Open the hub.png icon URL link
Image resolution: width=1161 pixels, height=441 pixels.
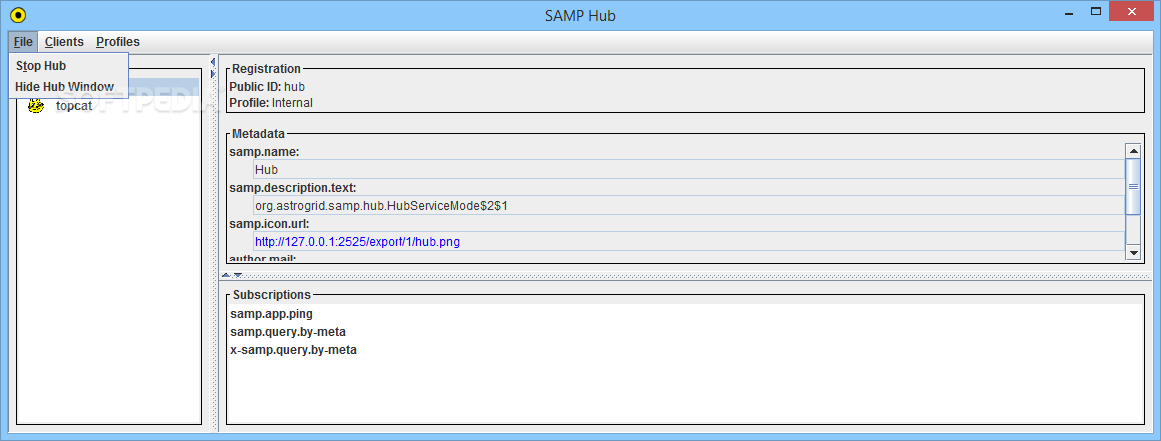(358, 242)
